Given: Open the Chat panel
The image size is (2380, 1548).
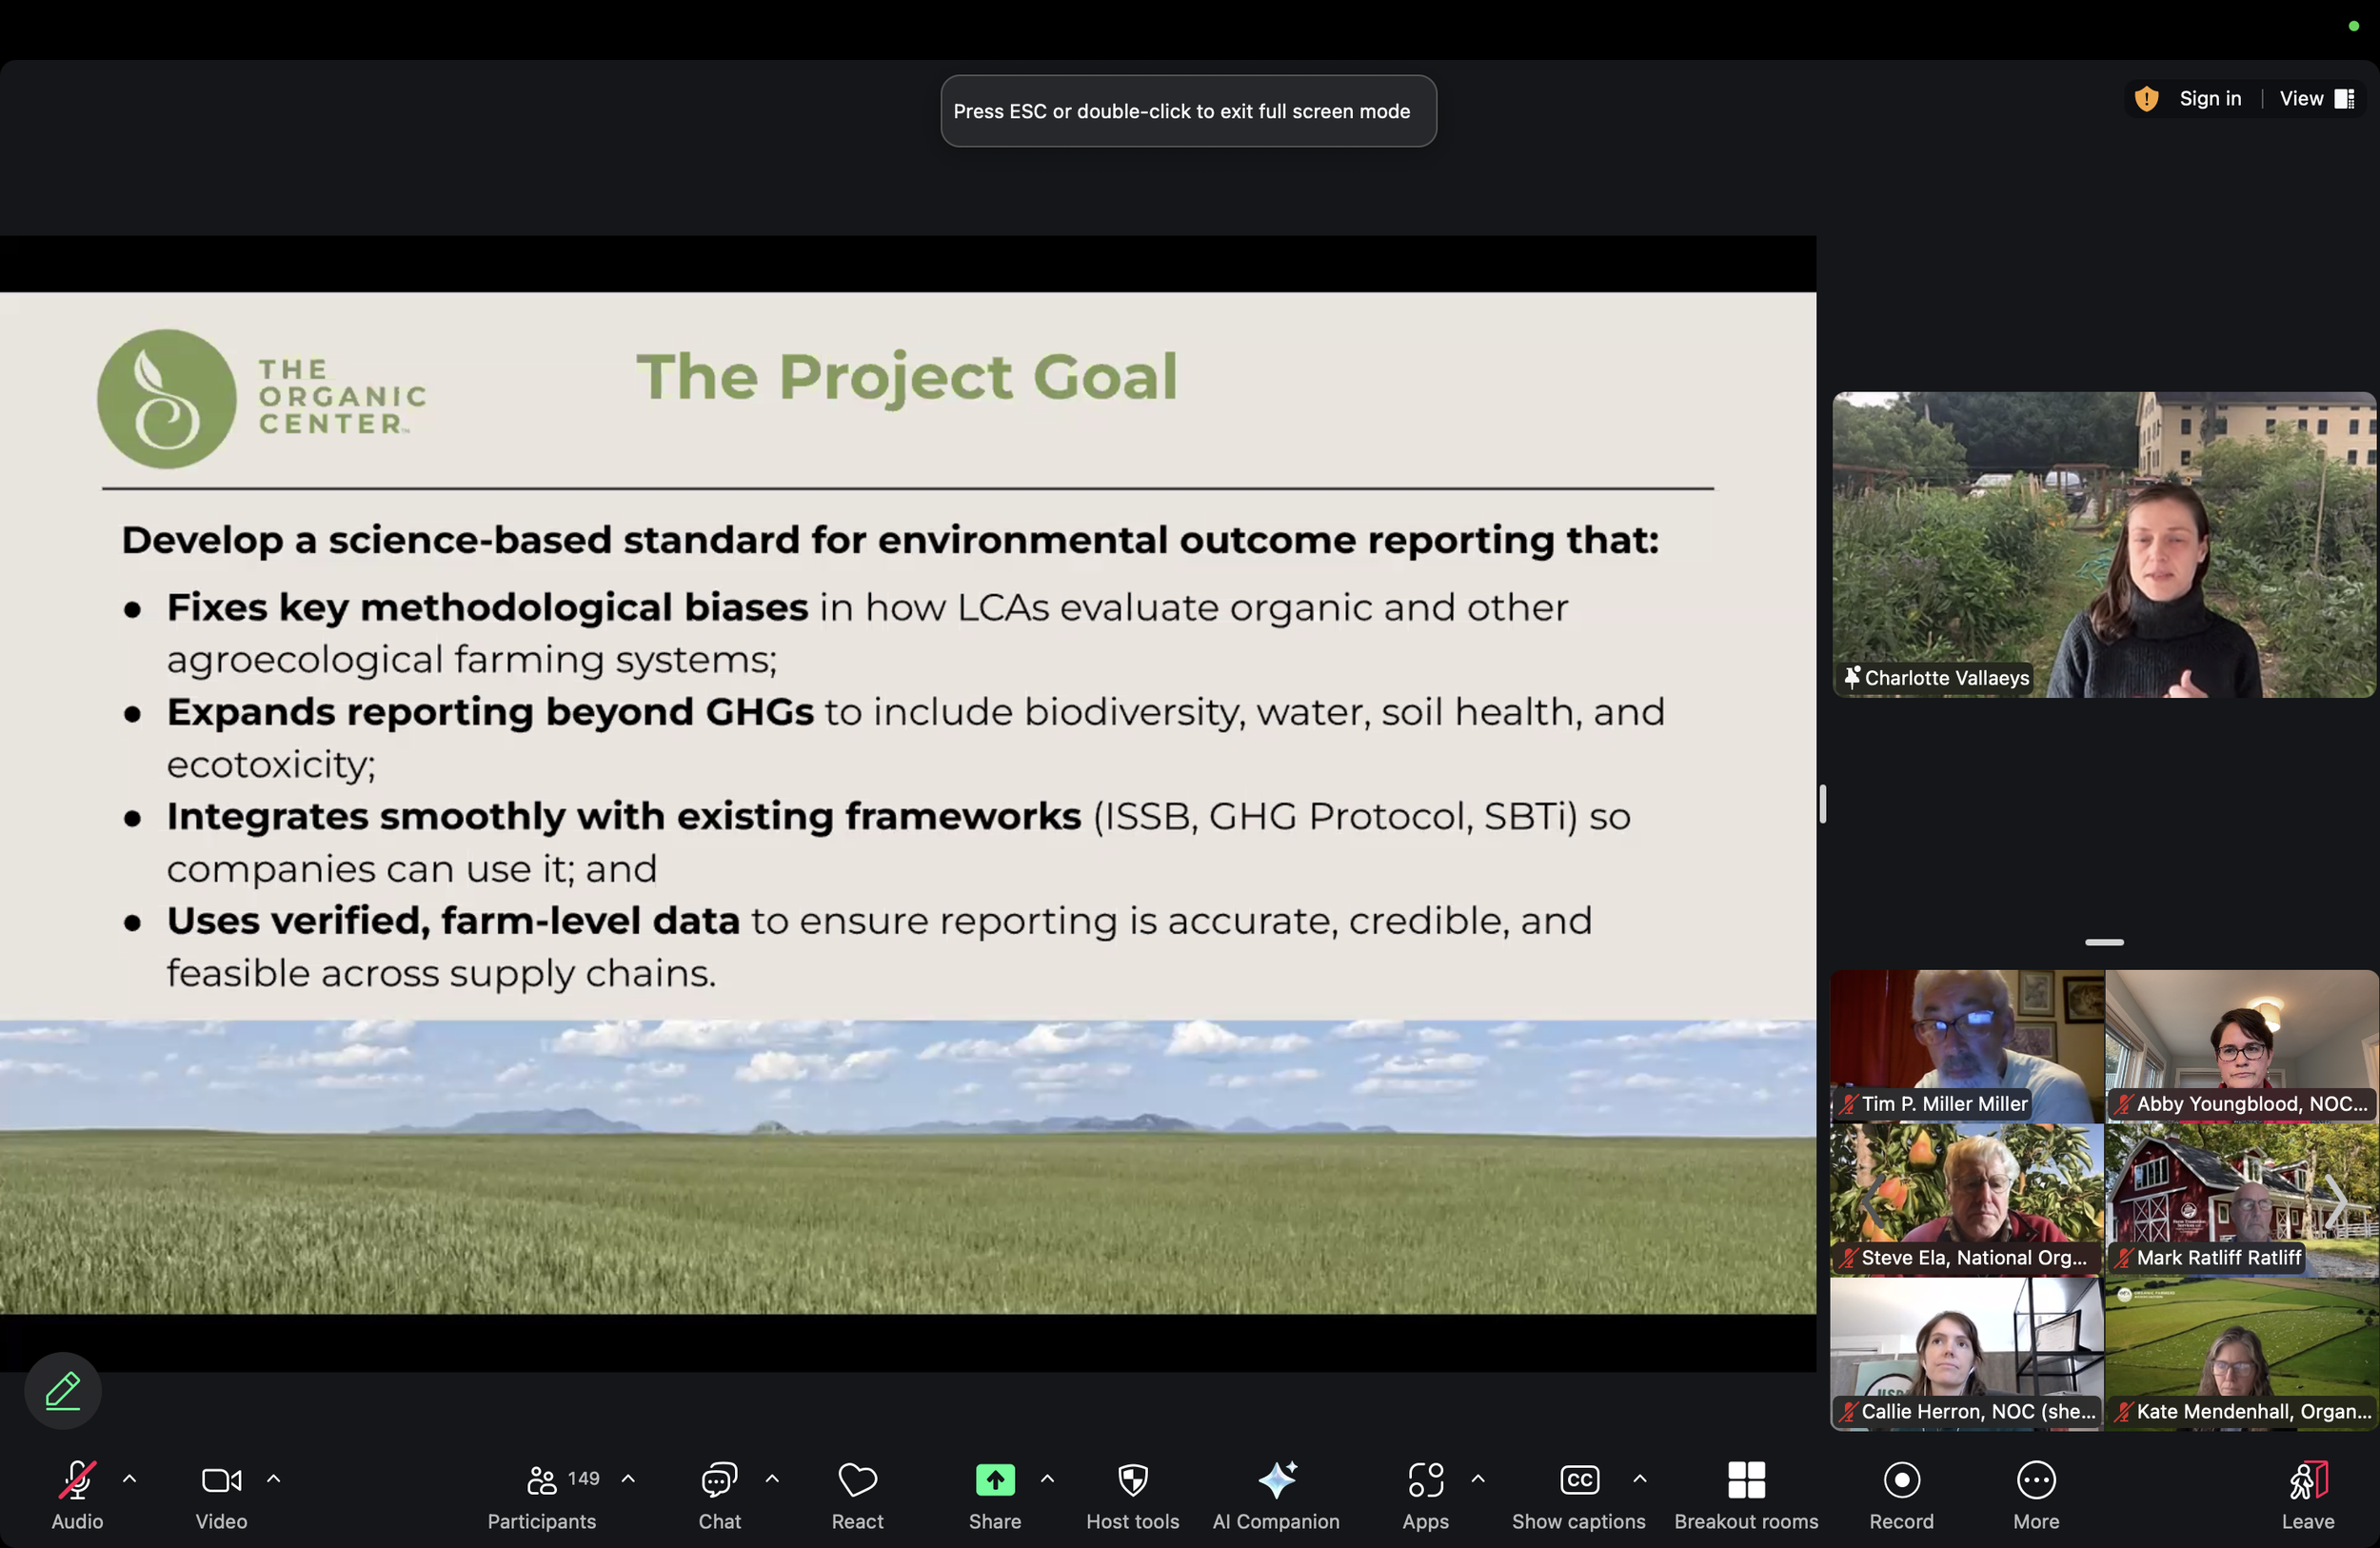Looking at the screenshot, I should pyautogui.click(x=719, y=1480).
